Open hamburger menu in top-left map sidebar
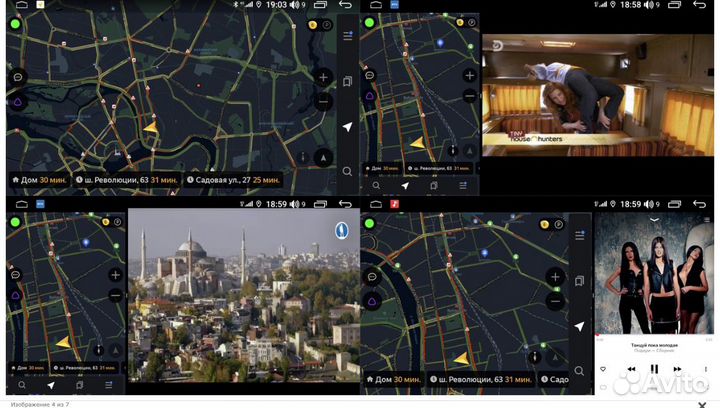This screenshot has width=720, height=408. (x=347, y=36)
